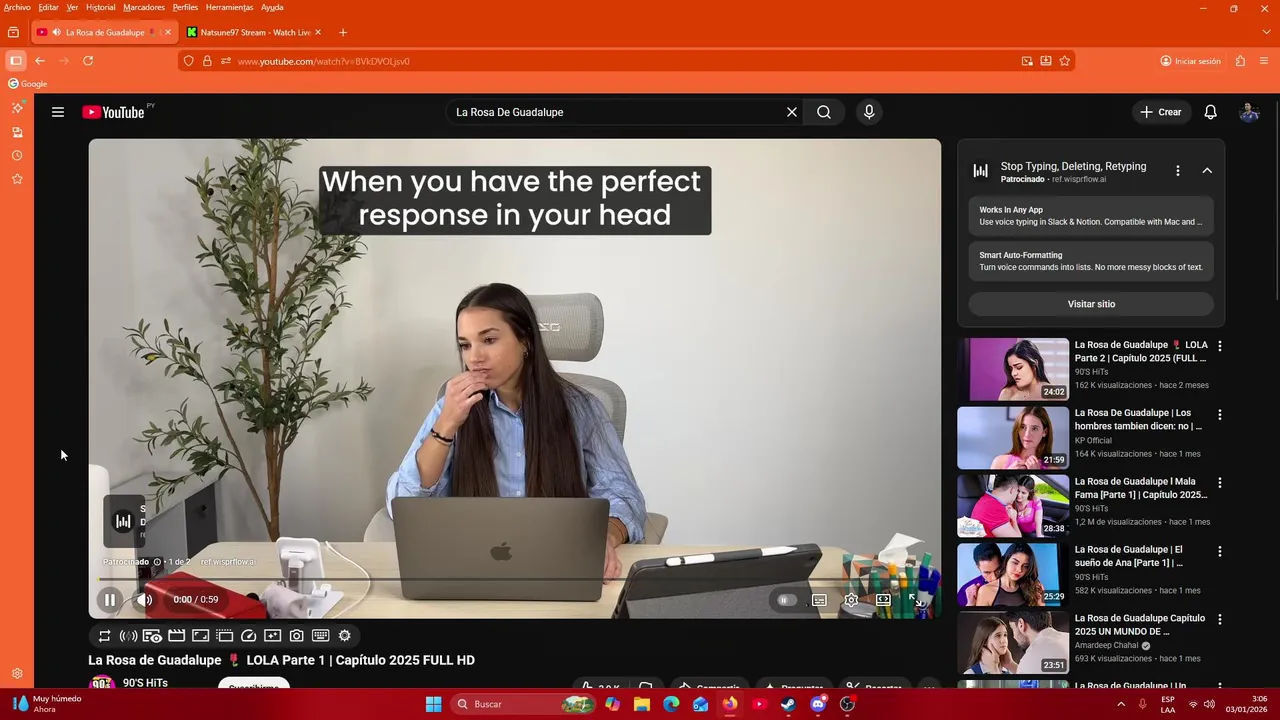Open YouTube notifications bell
Viewport: 1280px width, 720px height.
pyautogui.click(x=1210, y=112)
